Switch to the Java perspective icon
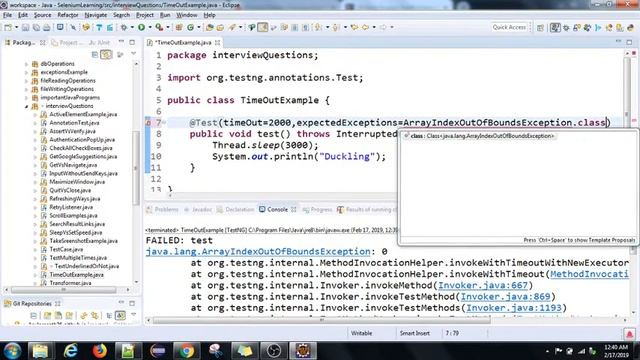Image resolution: width=640 pixels, height=360 pixels. point(555,28)
